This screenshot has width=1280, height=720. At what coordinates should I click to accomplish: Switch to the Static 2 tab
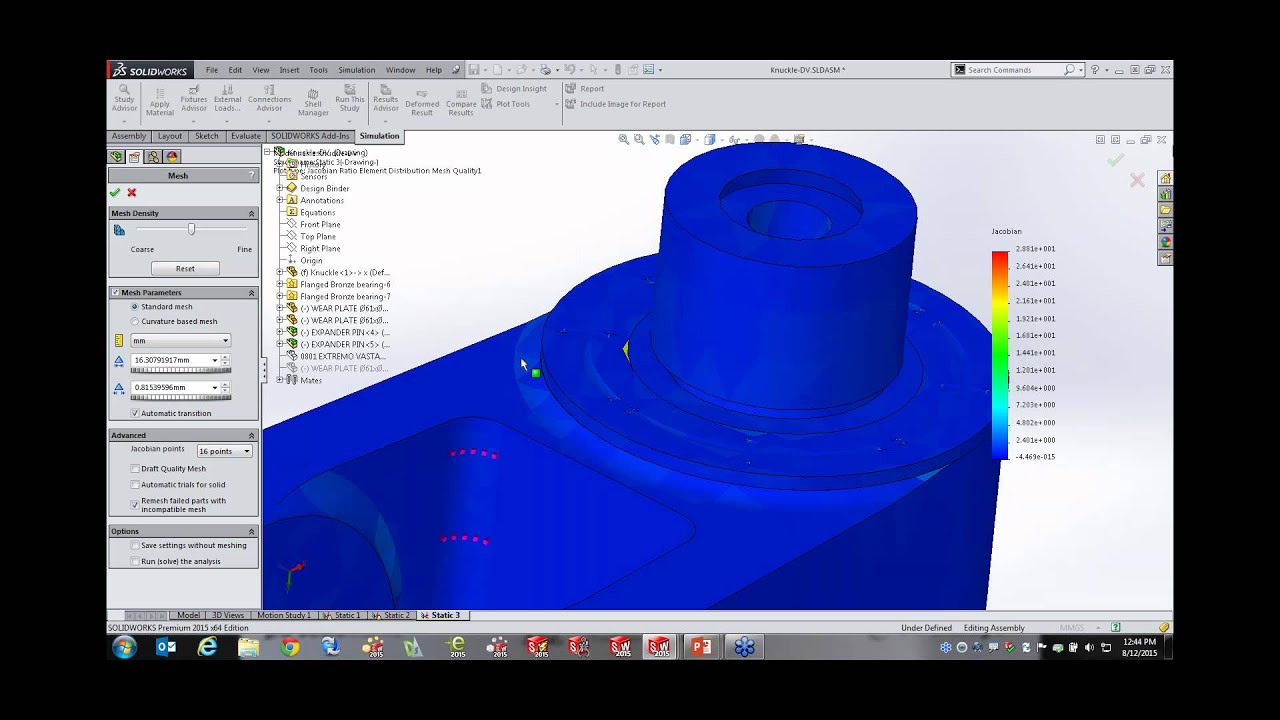coord(392,615)
